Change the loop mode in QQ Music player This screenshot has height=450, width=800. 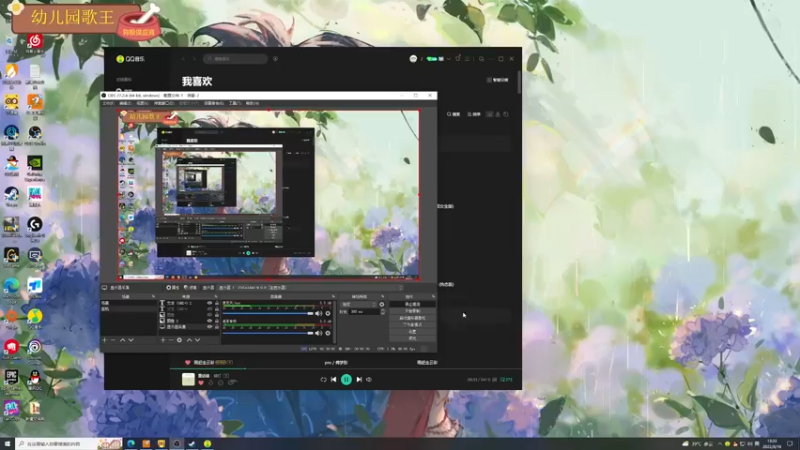point(323,380)
